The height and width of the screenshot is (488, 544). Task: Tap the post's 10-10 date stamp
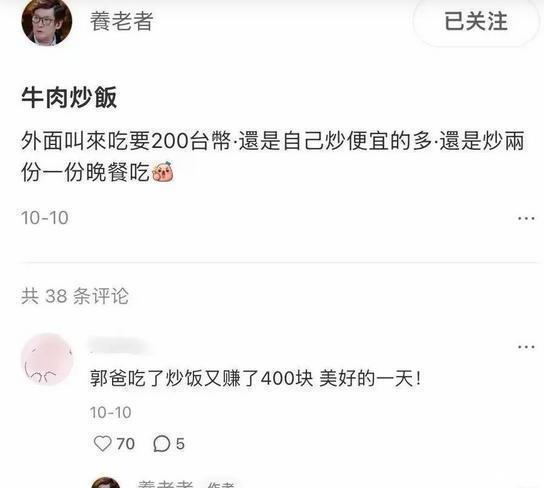click(45, 218)
